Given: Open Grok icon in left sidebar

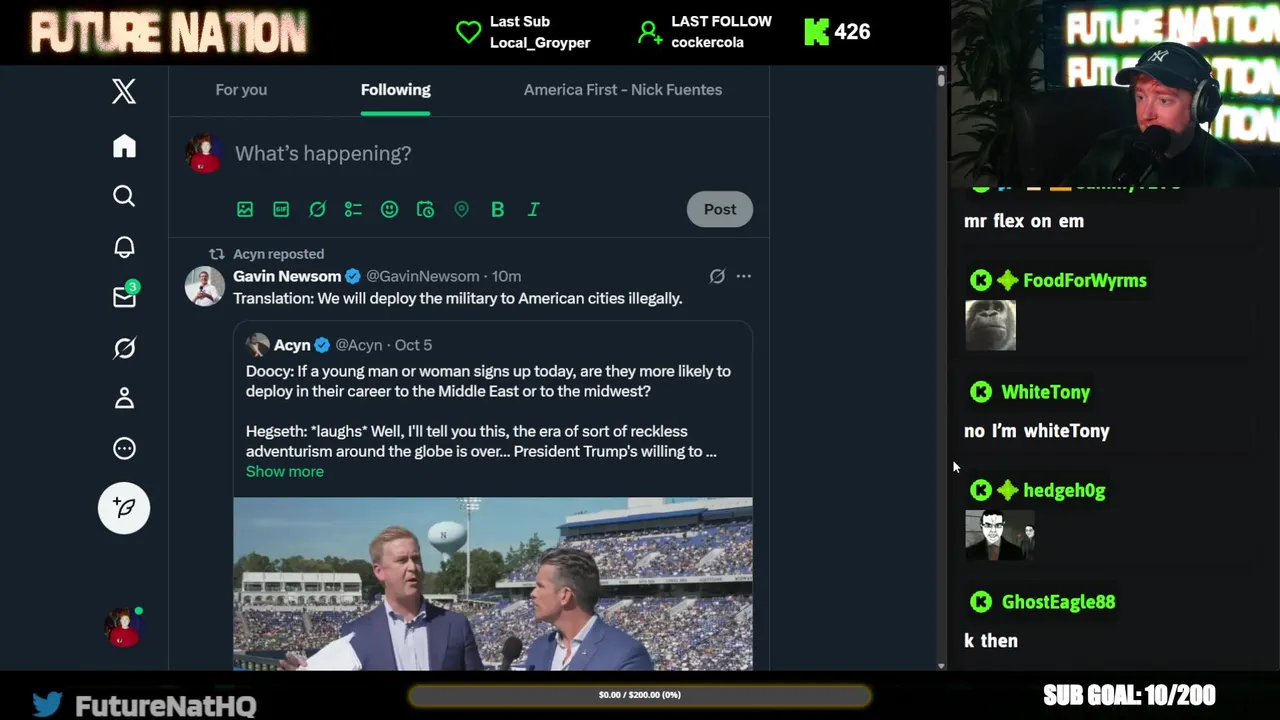Looking at the screenshot, I should (124, 348).
